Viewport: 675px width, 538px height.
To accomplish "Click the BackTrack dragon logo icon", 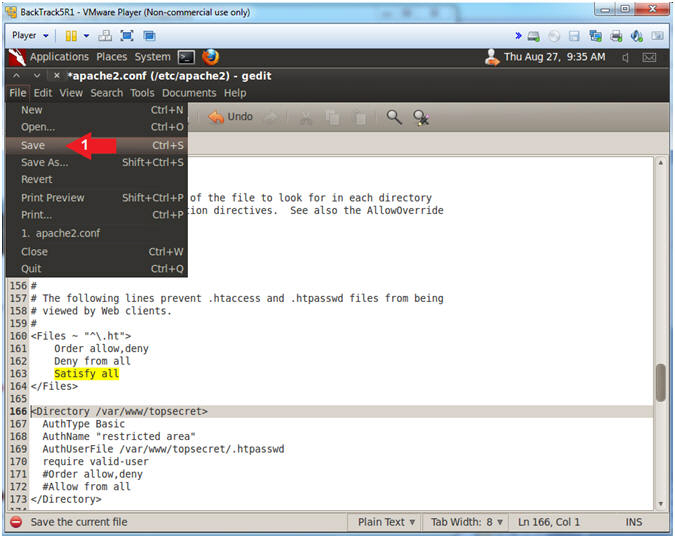I will (16, 57).
